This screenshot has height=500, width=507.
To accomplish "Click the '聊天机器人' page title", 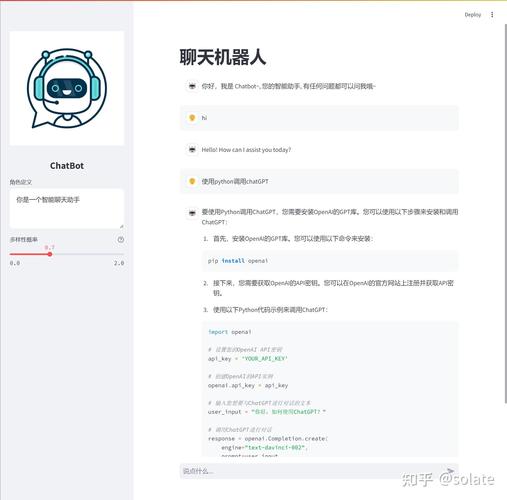I will 223,57.
